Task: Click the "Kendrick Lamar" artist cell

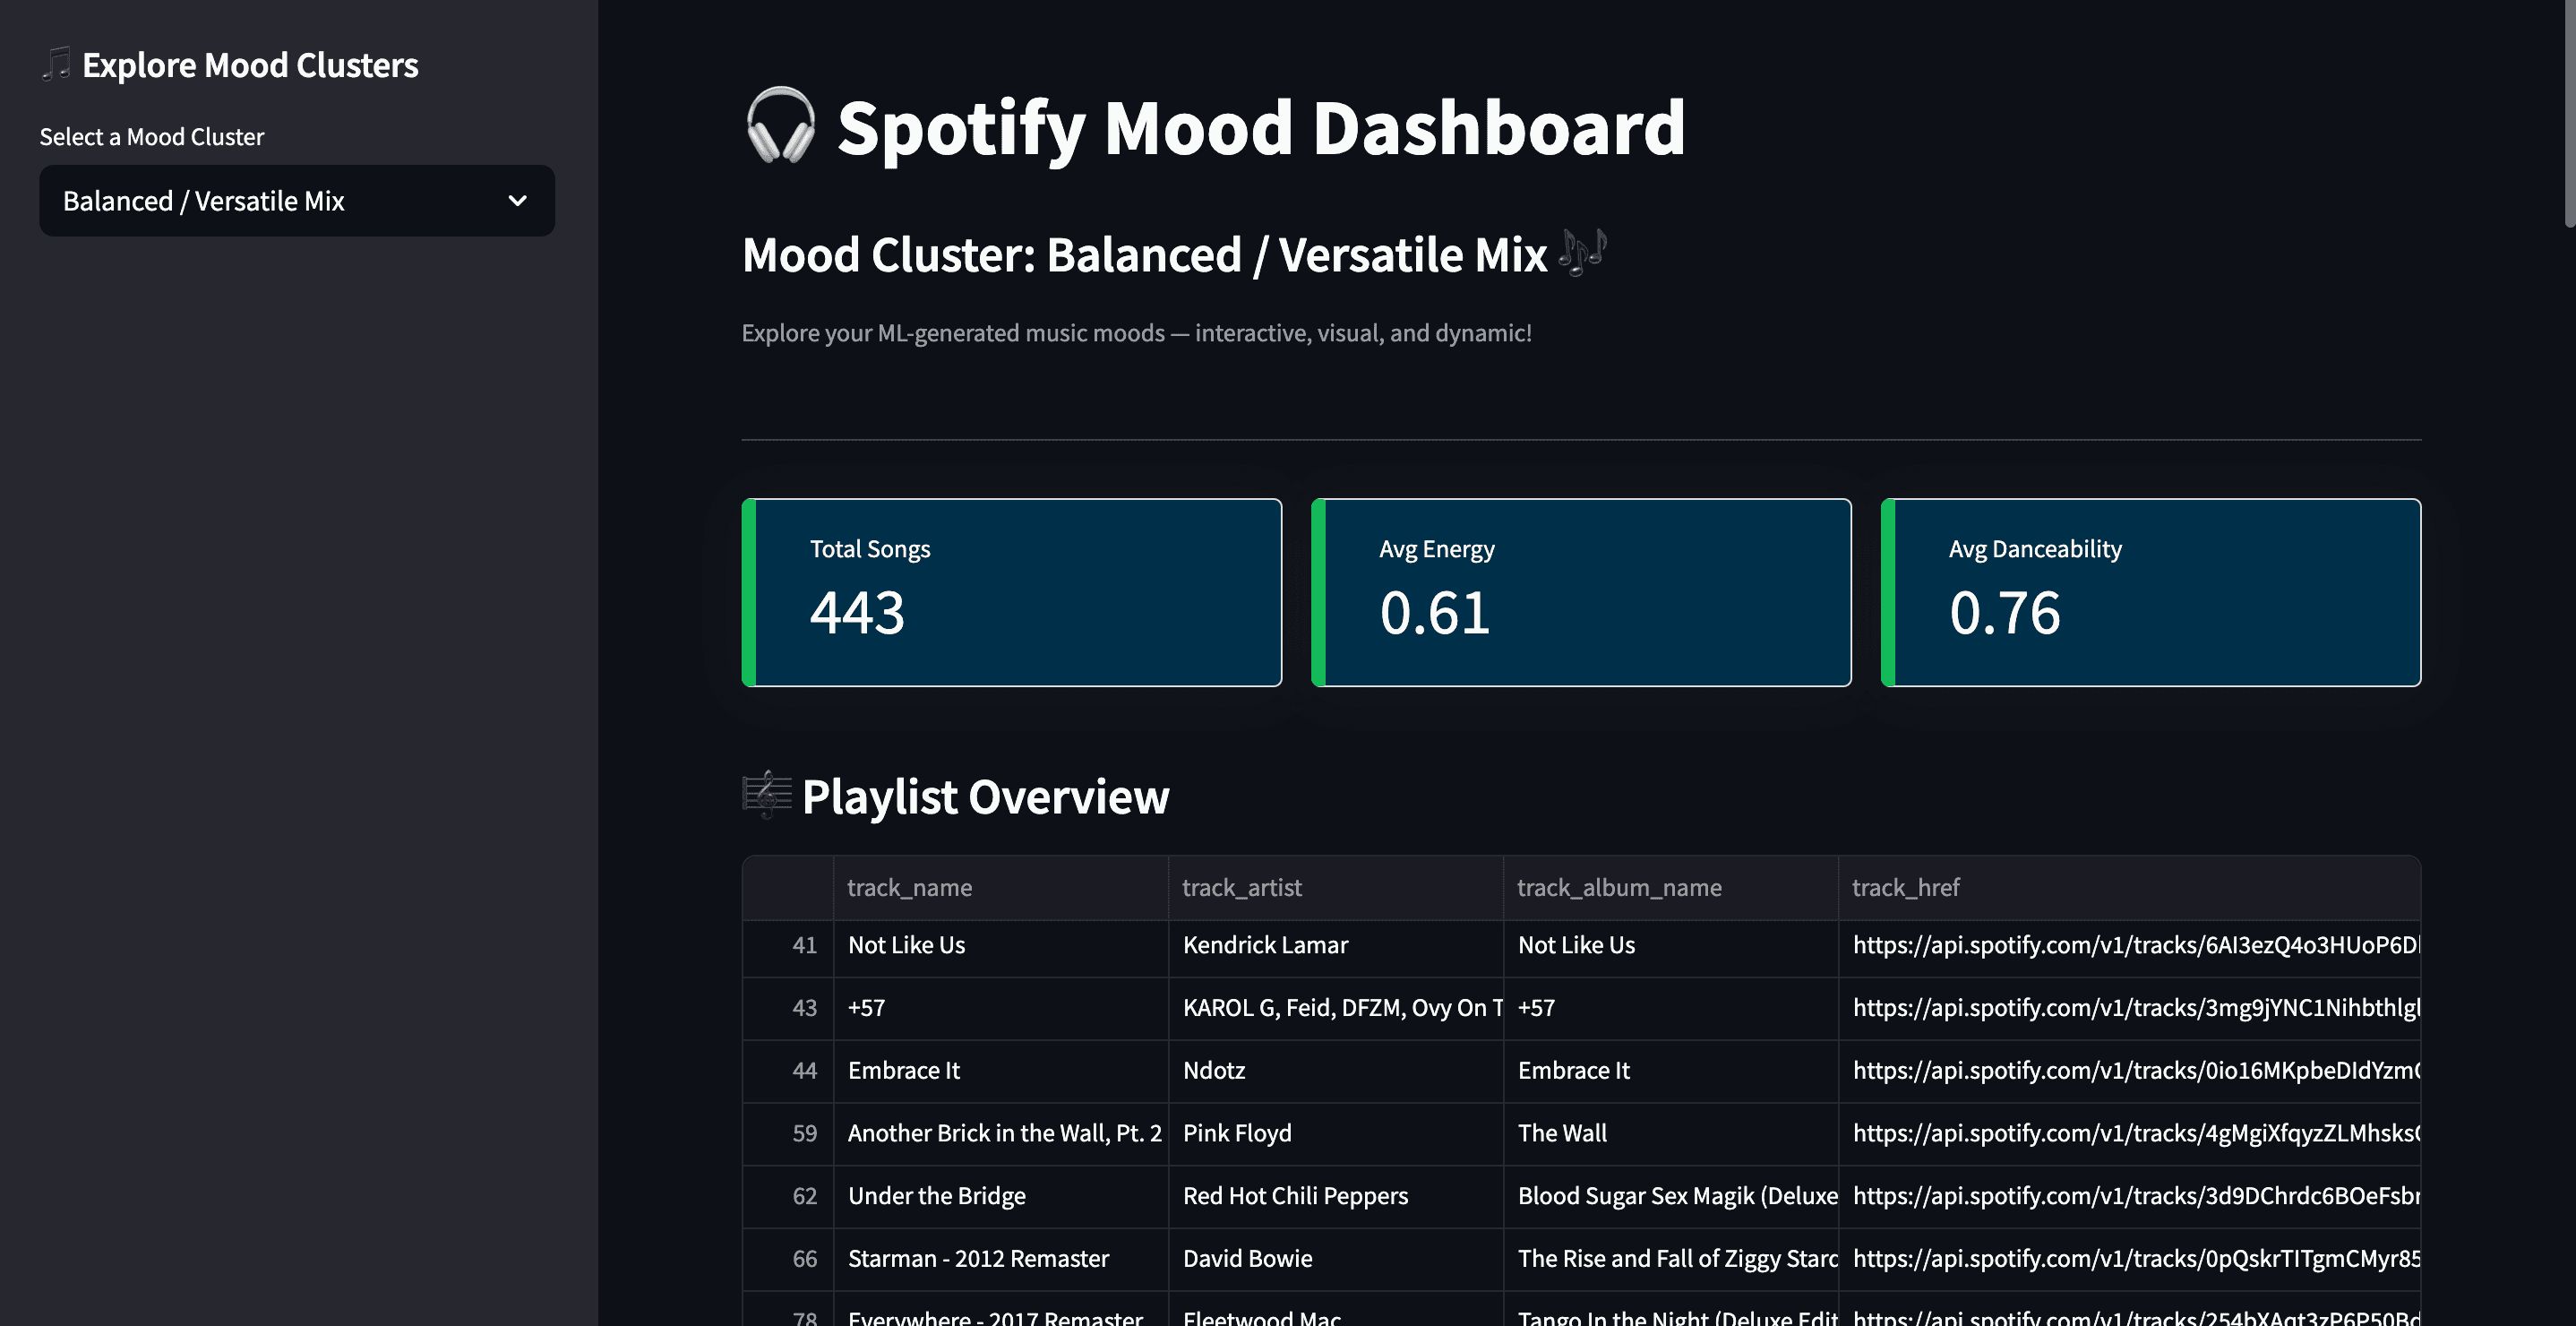Action: [x=1336, y=946]
